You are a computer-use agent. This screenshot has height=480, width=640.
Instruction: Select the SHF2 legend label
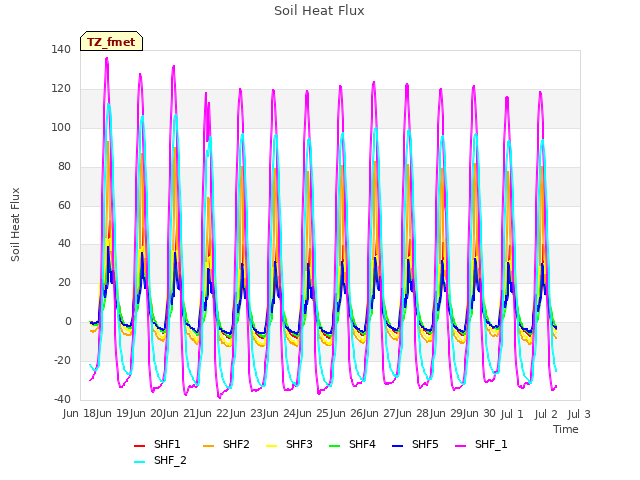(x=236, y=444)
